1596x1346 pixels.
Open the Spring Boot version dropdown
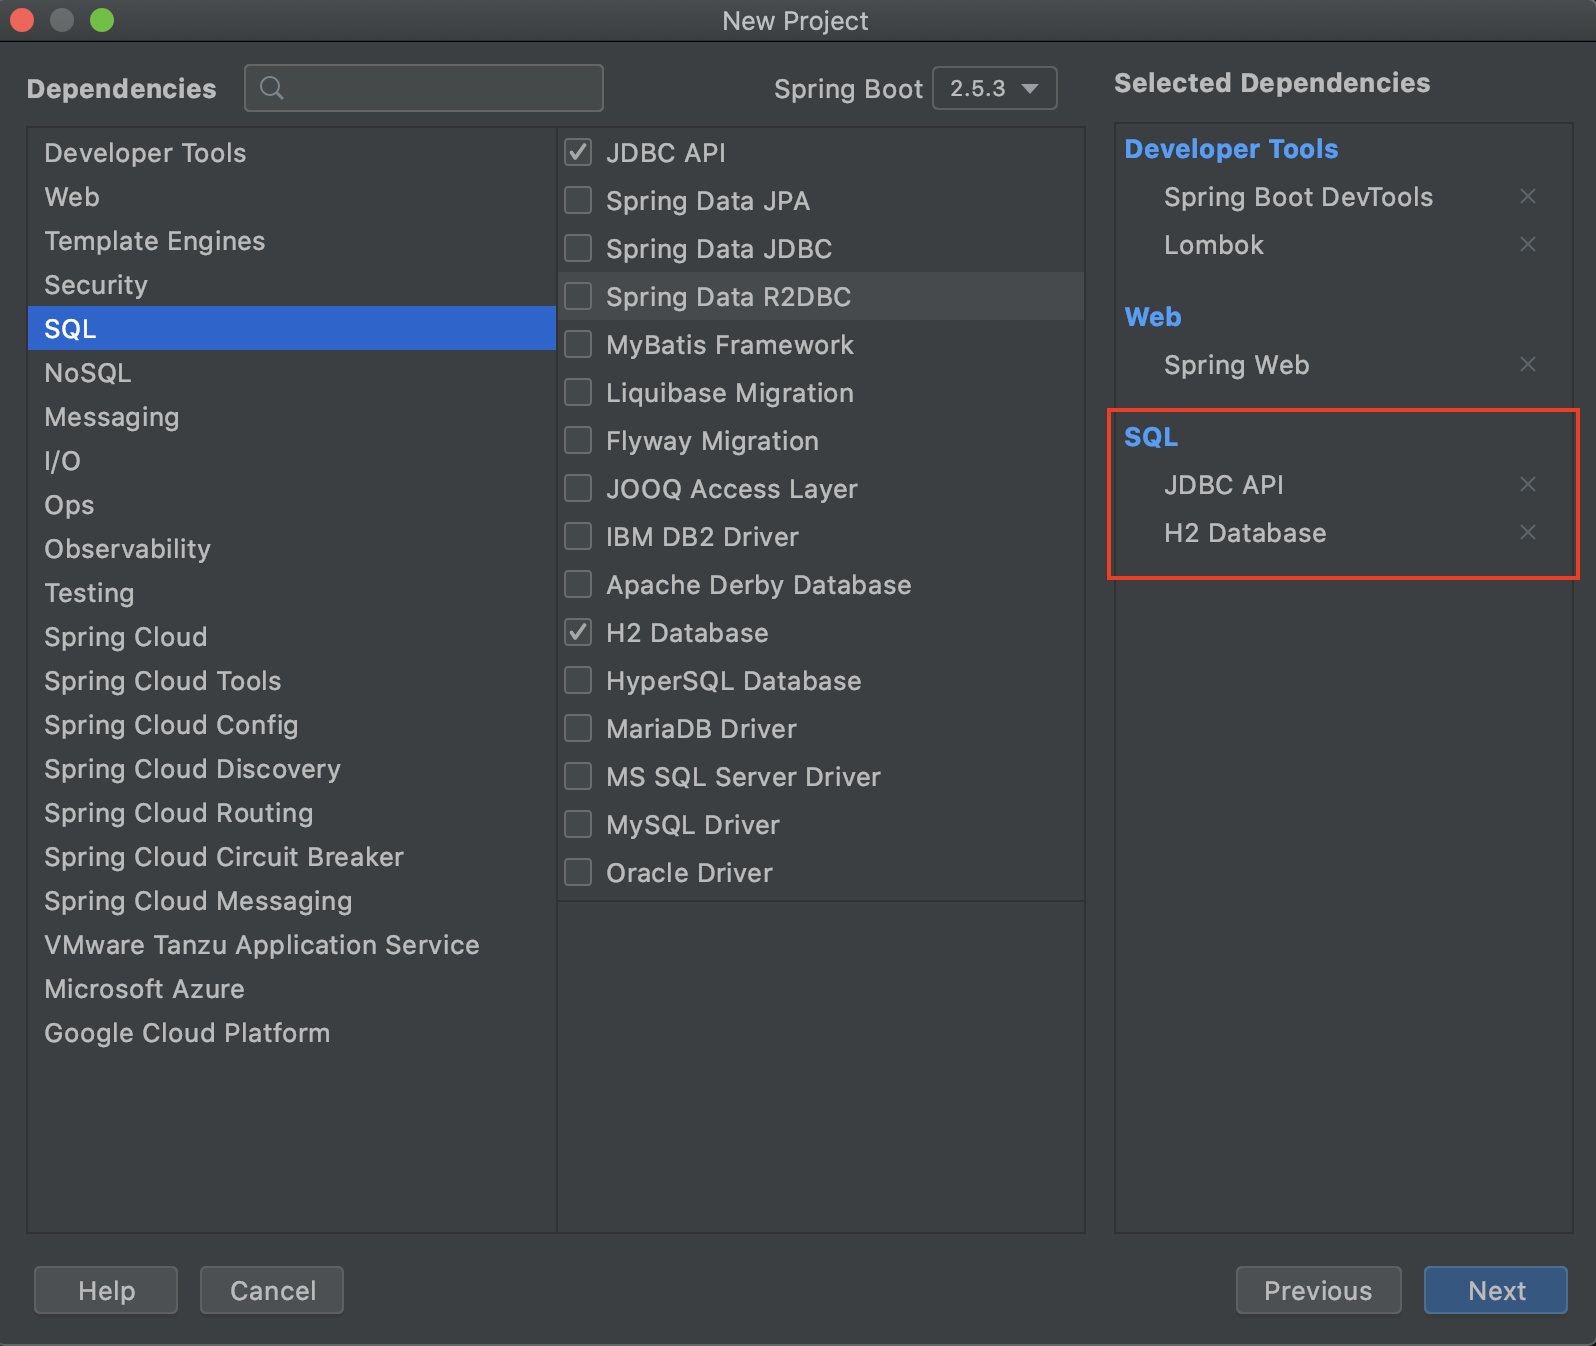(x=994, y=88)
